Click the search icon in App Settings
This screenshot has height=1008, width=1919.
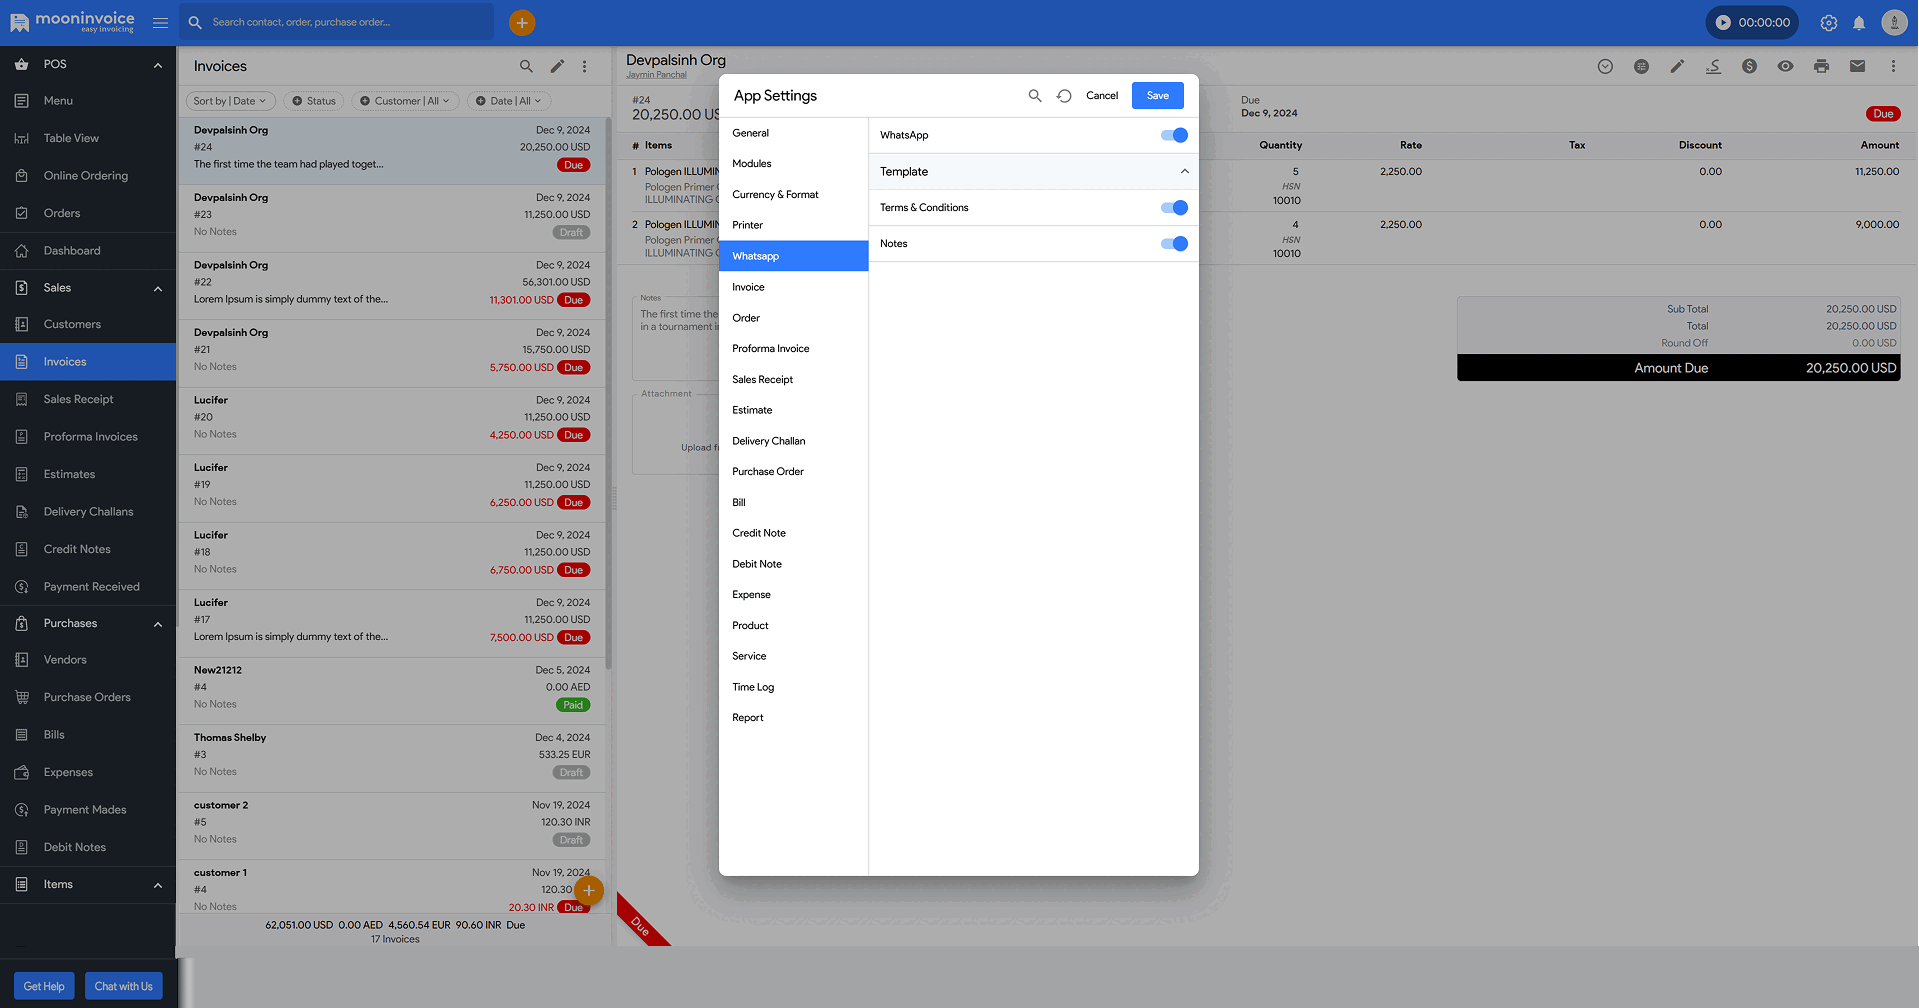coord(1035,96)
